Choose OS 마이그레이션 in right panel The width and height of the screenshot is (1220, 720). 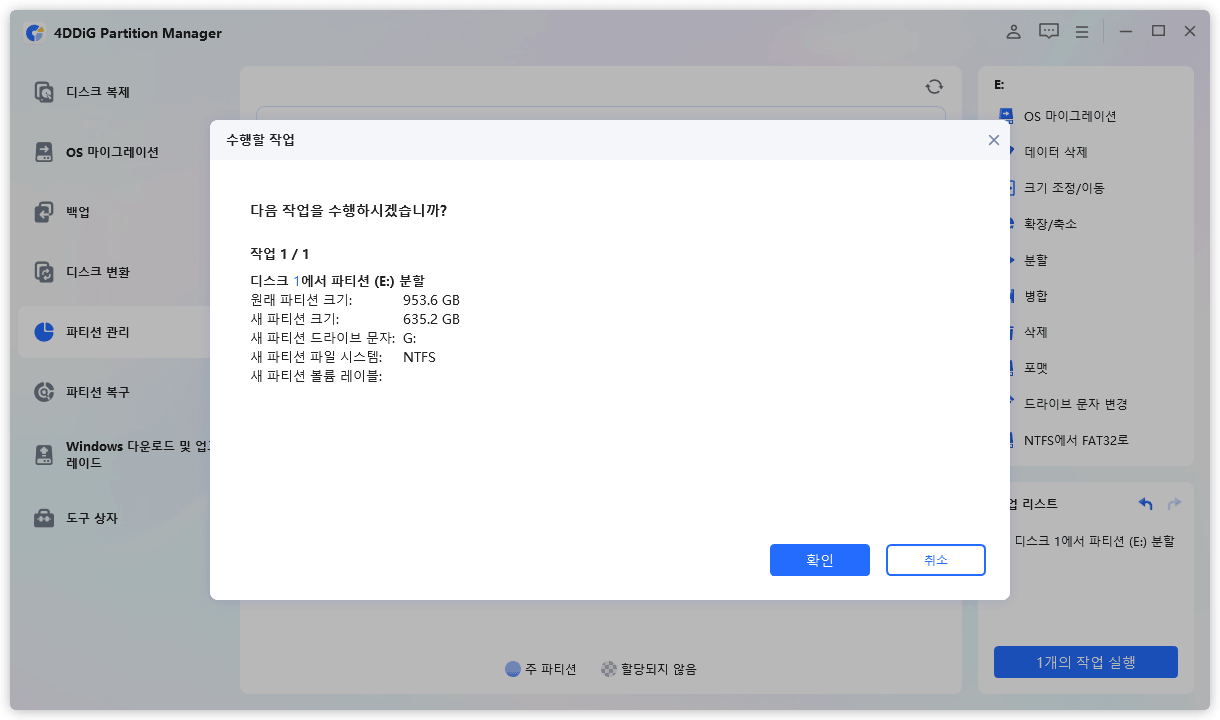[1070, 116]
